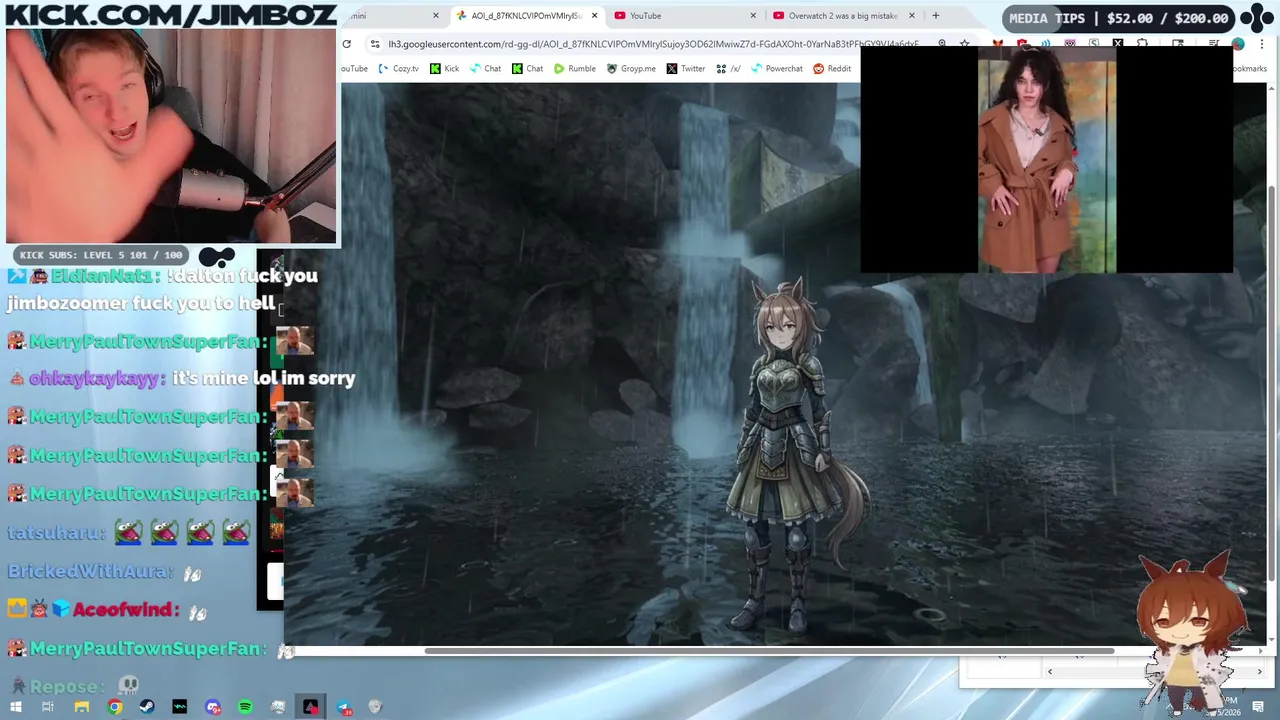
Task: Click the username 'tatsuharu' in chat
Action: (x=56, y=533)
